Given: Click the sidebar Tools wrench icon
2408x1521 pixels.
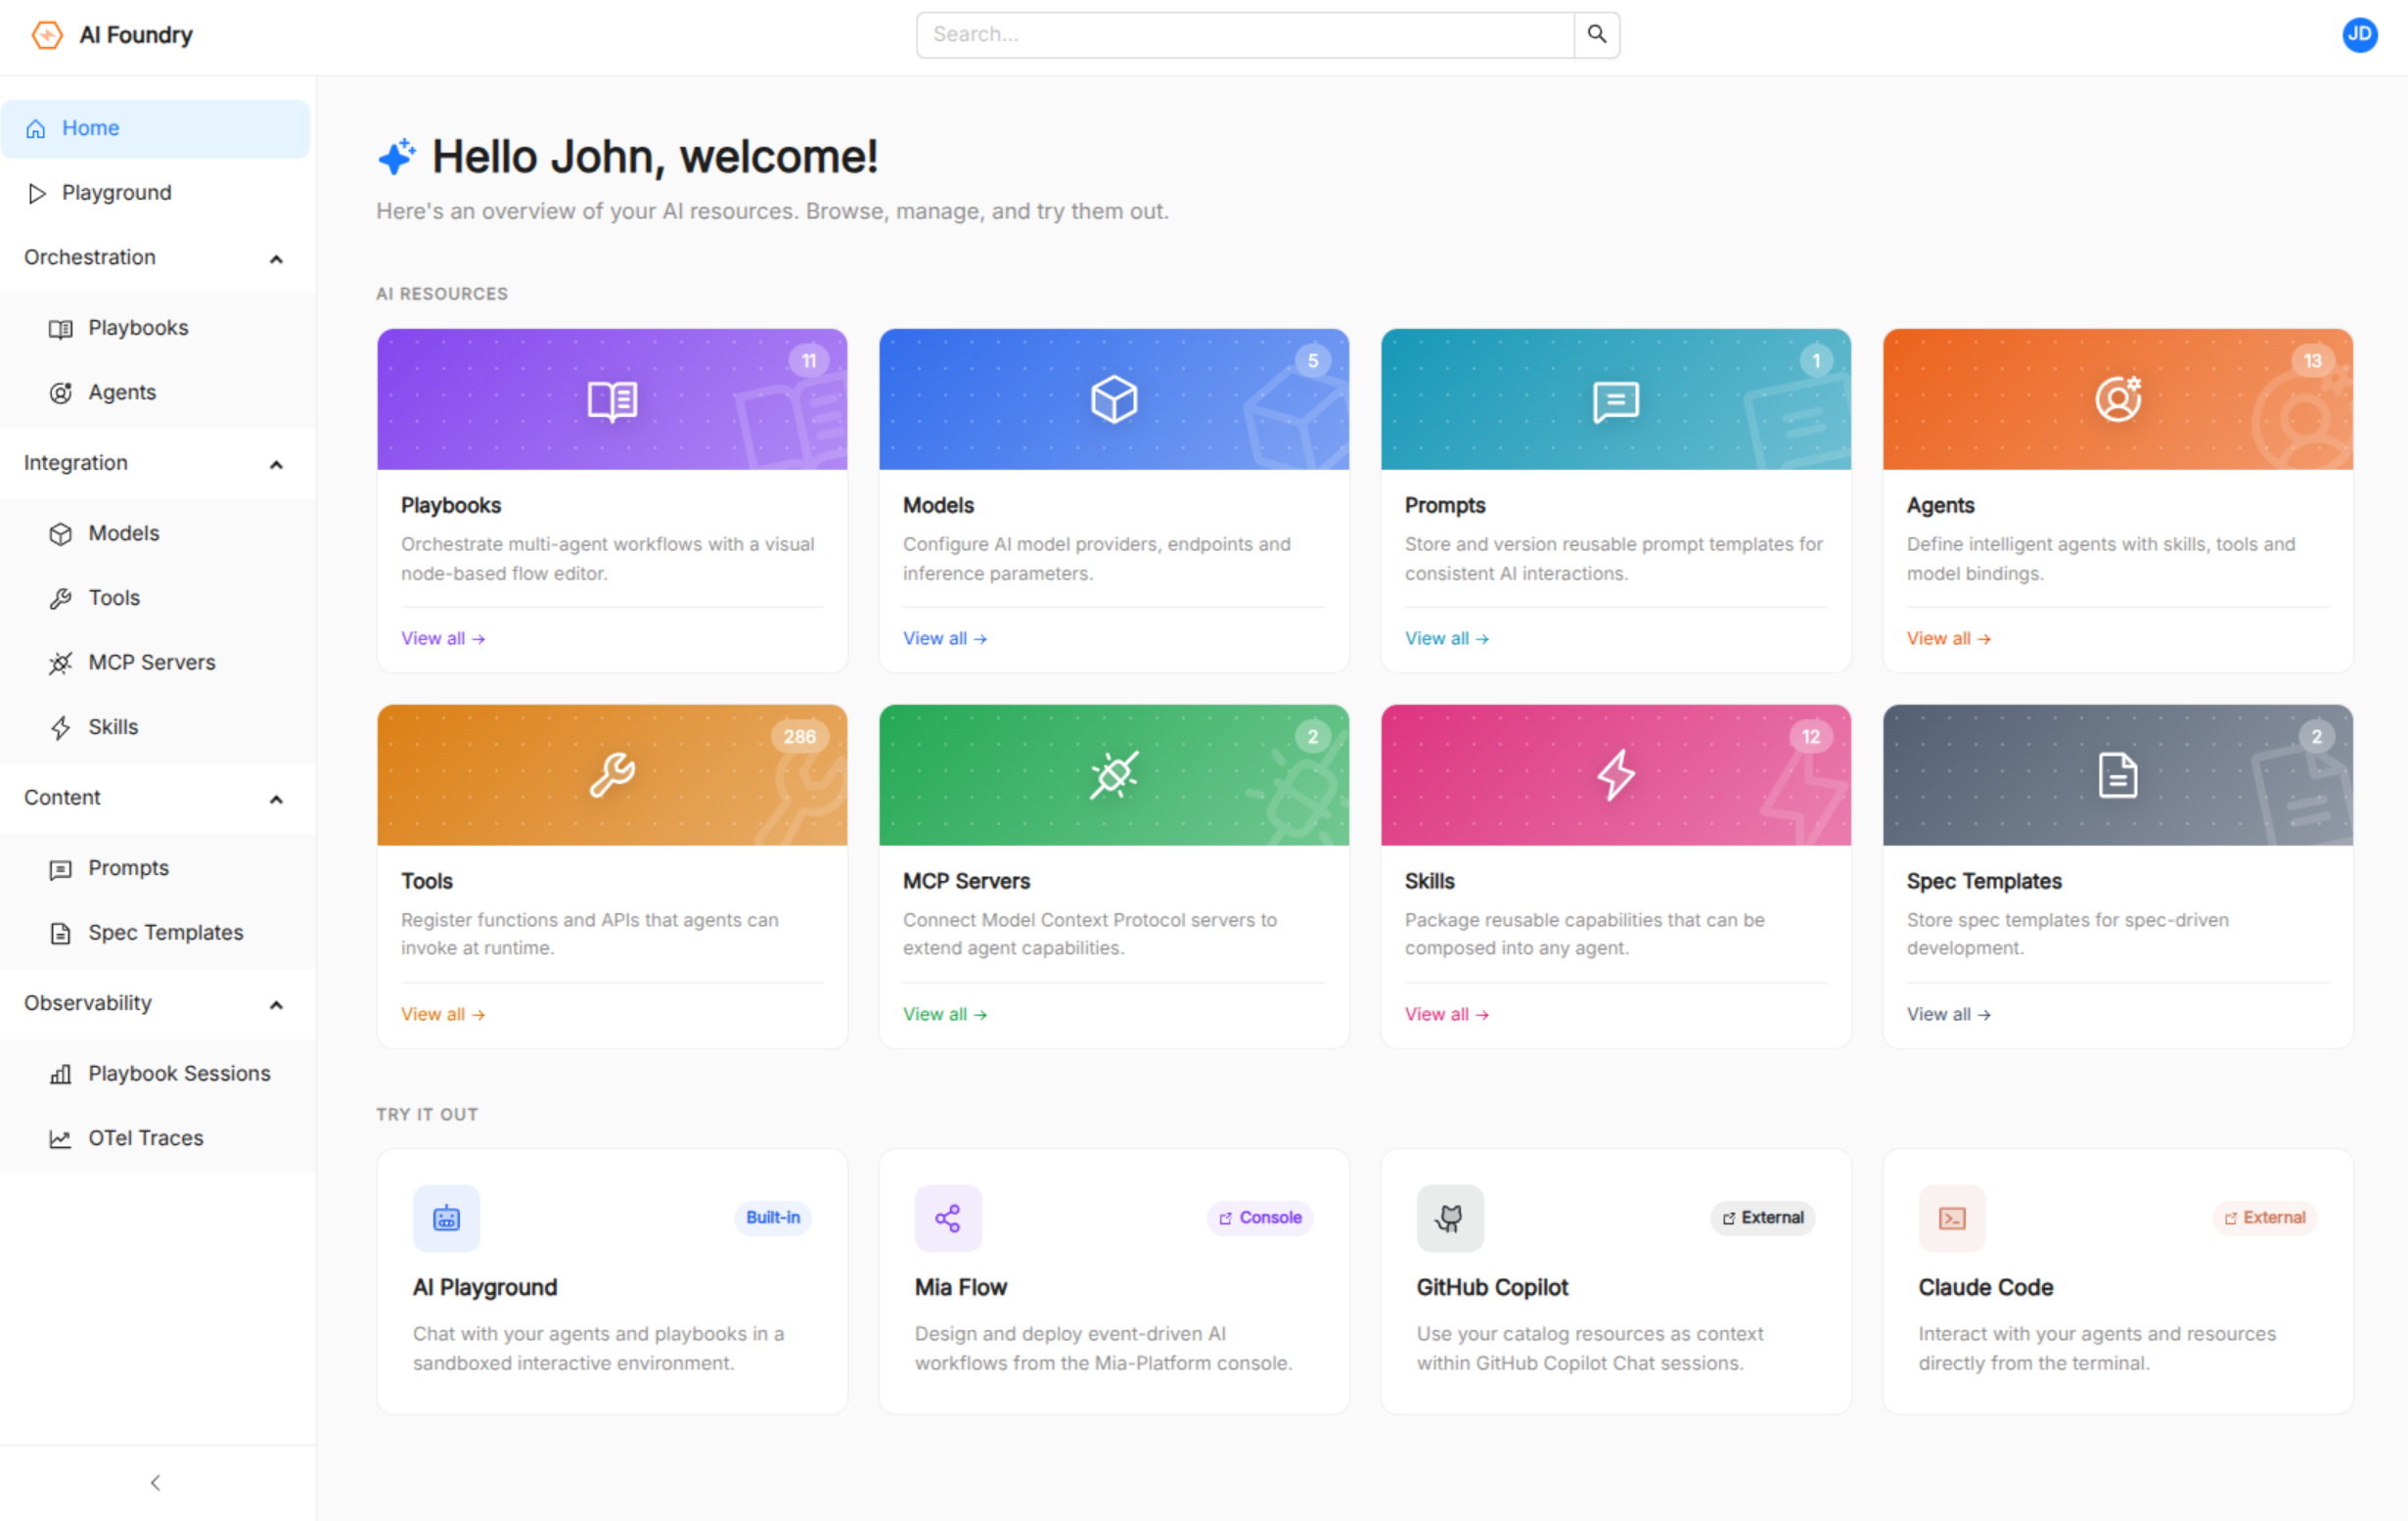Looking at the screenshot, I should click(x=61, y=599).
